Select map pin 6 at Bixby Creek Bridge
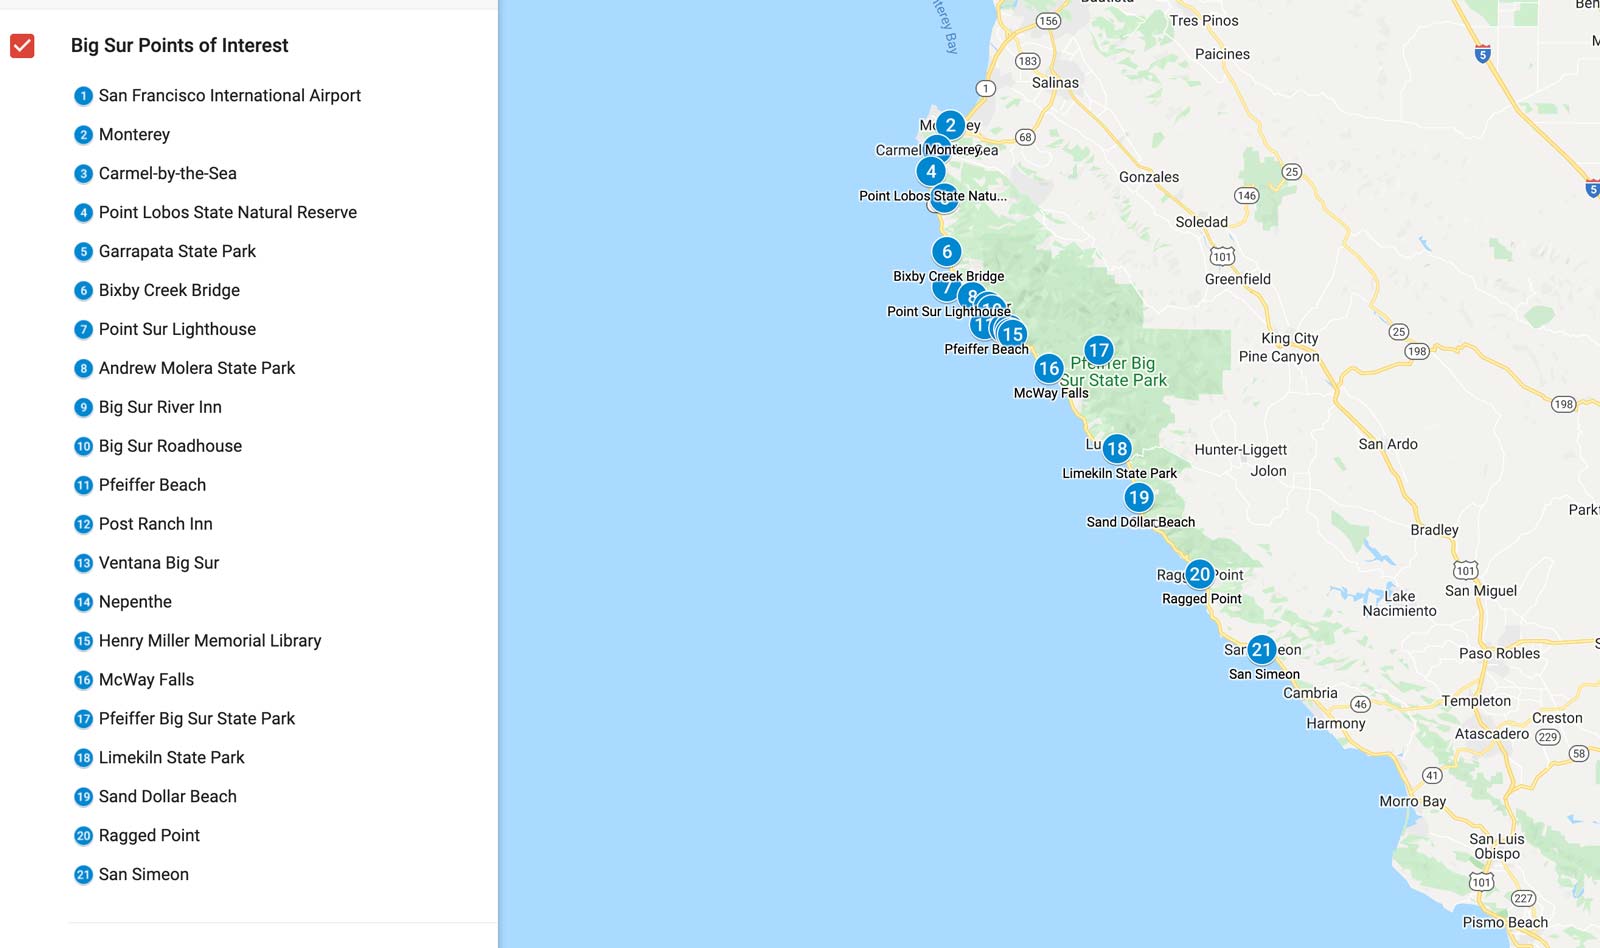Screen dimensions: 1600x948 tap(946, 252)
